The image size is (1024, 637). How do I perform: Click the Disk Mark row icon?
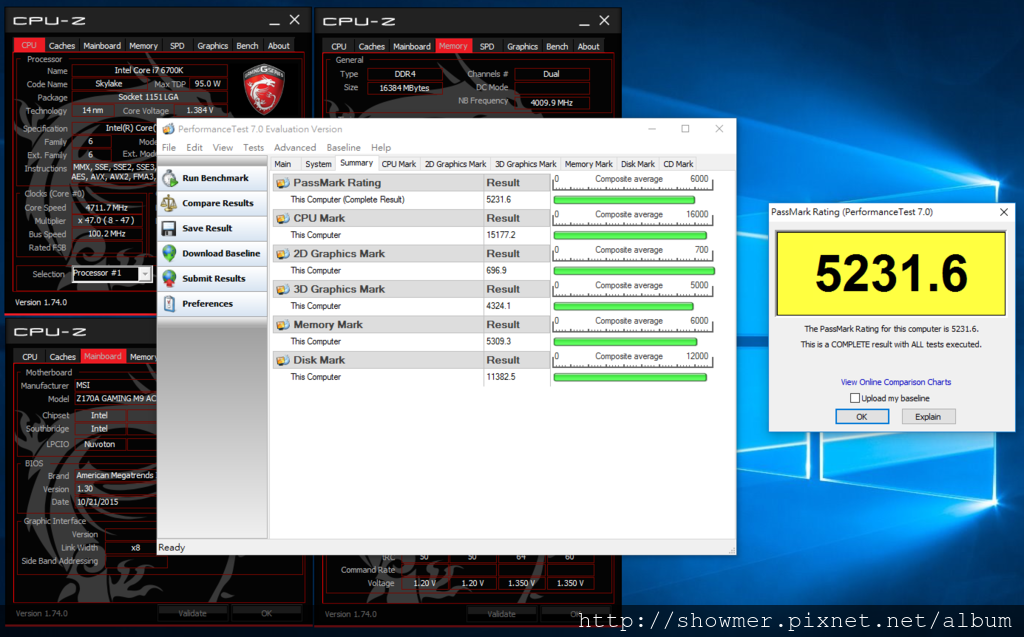(x=282, y=360)
